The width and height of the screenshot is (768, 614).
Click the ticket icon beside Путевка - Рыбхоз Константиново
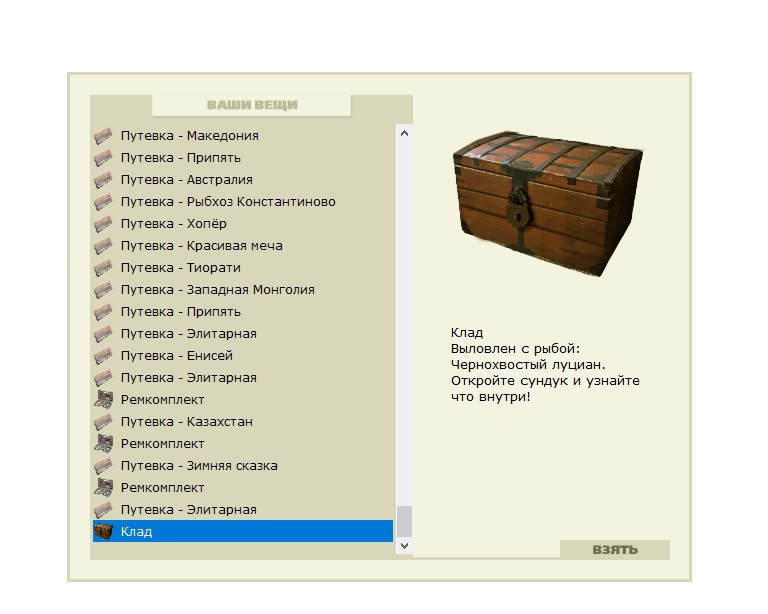tap(103, 202)
